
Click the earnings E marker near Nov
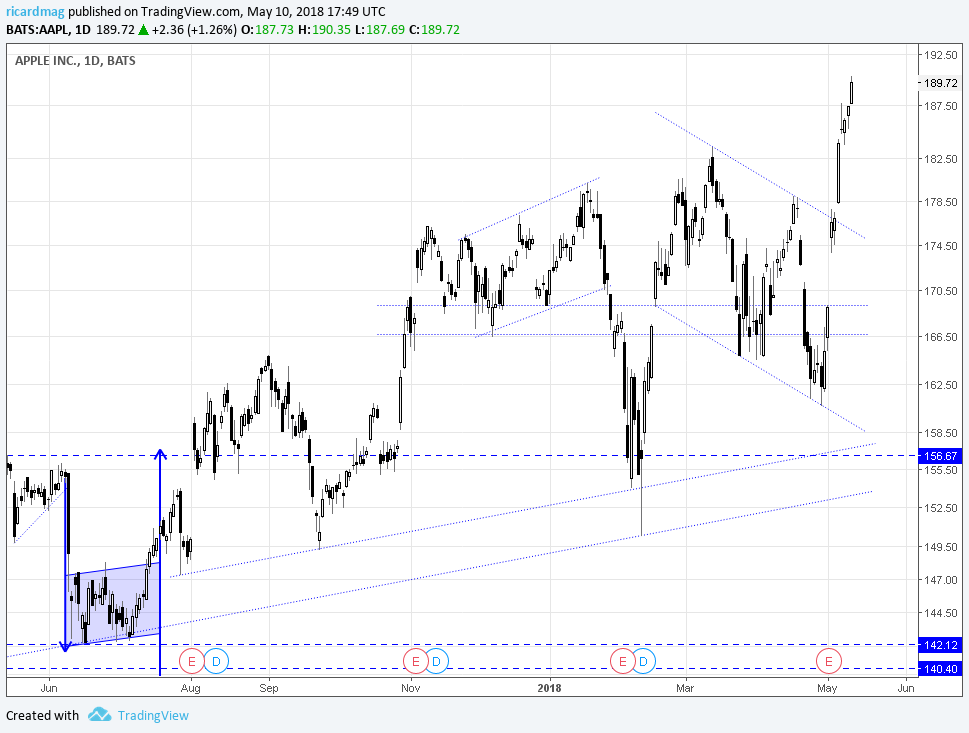point(415,661)
